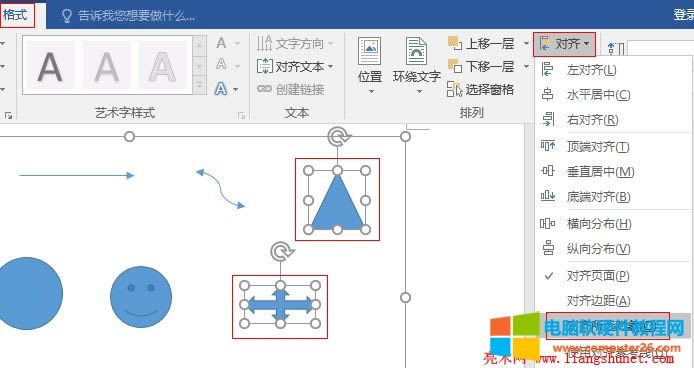
Task: Choose 顶端对齐(T) menu item
Action: 613,146
